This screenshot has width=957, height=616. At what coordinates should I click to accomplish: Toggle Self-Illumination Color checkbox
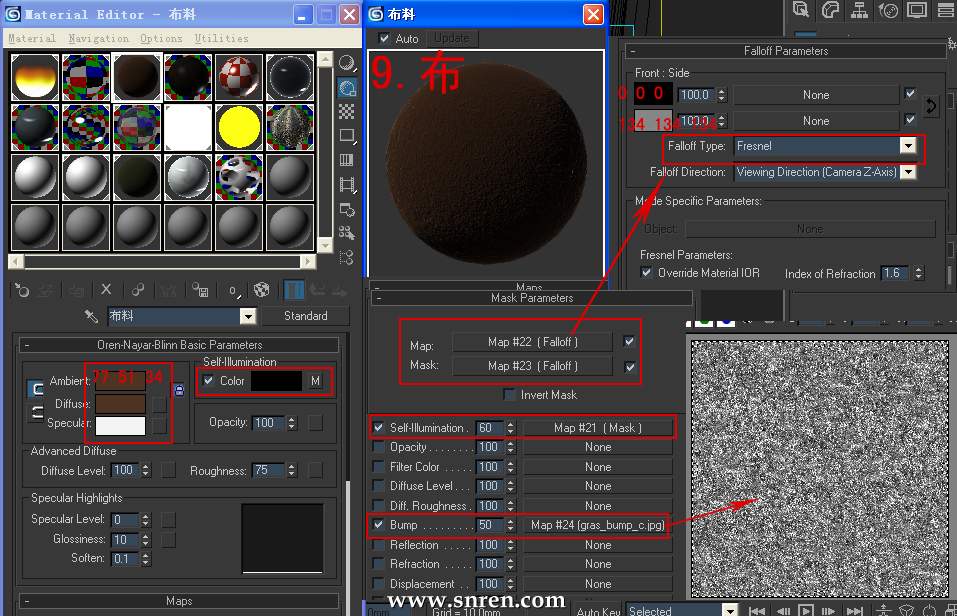[x=208, y=380]
